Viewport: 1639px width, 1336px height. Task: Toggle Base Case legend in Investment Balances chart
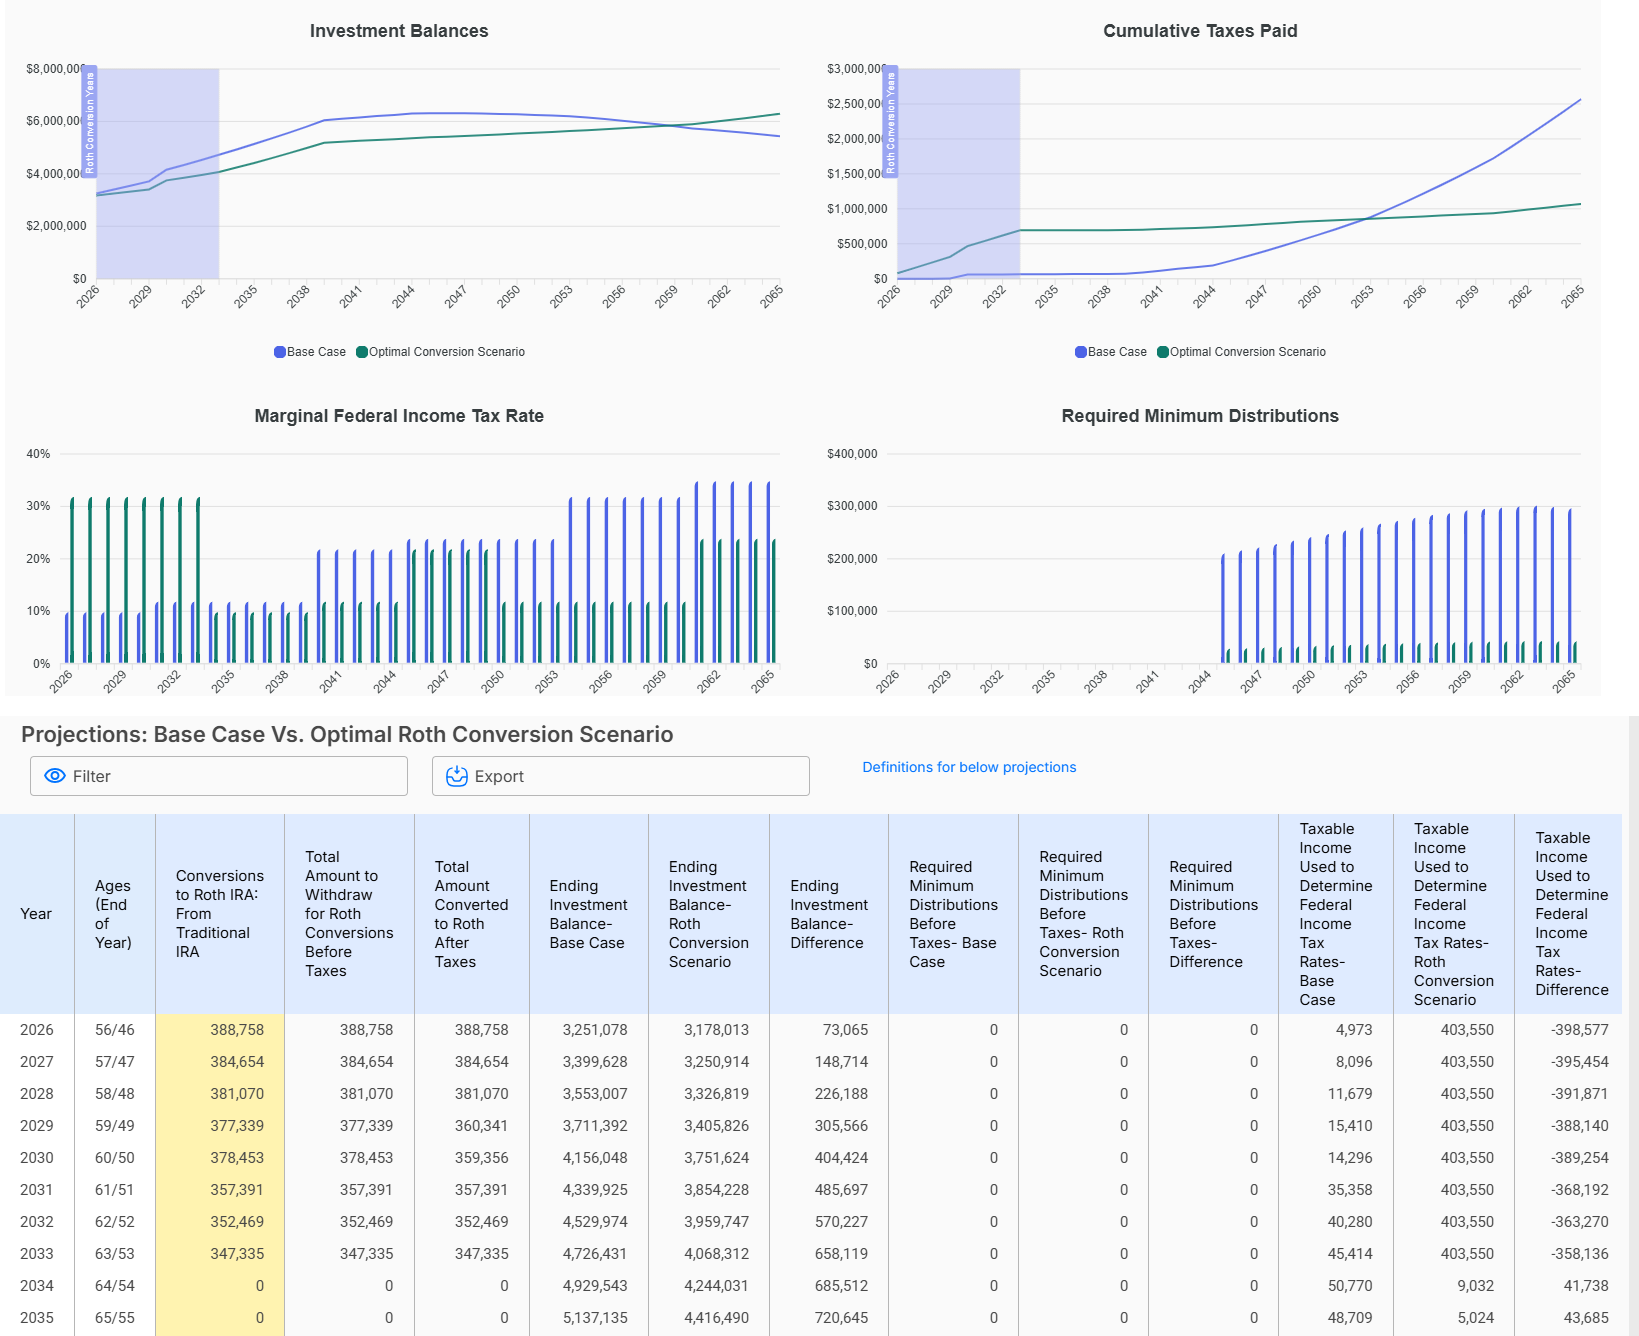pyautogui.click(x=310, y=352)
